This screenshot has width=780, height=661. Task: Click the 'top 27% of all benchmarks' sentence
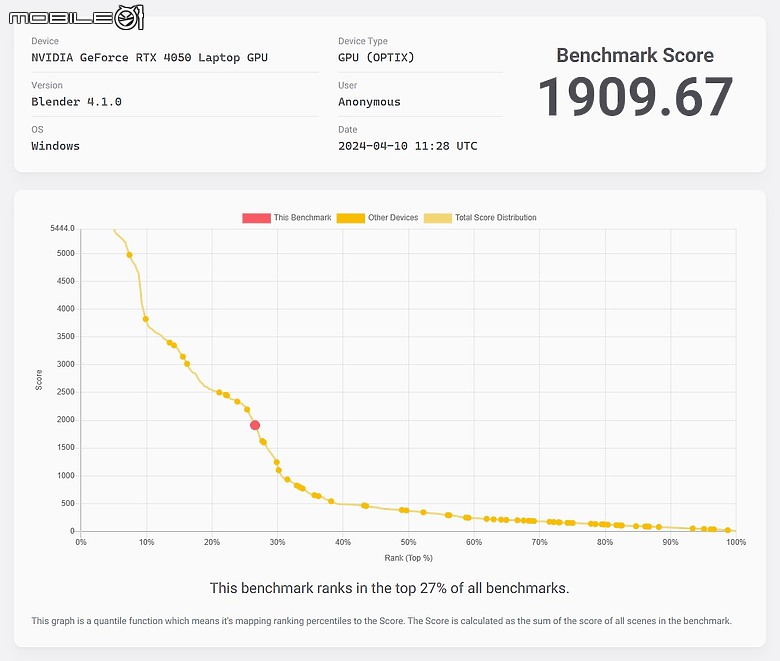390,588
